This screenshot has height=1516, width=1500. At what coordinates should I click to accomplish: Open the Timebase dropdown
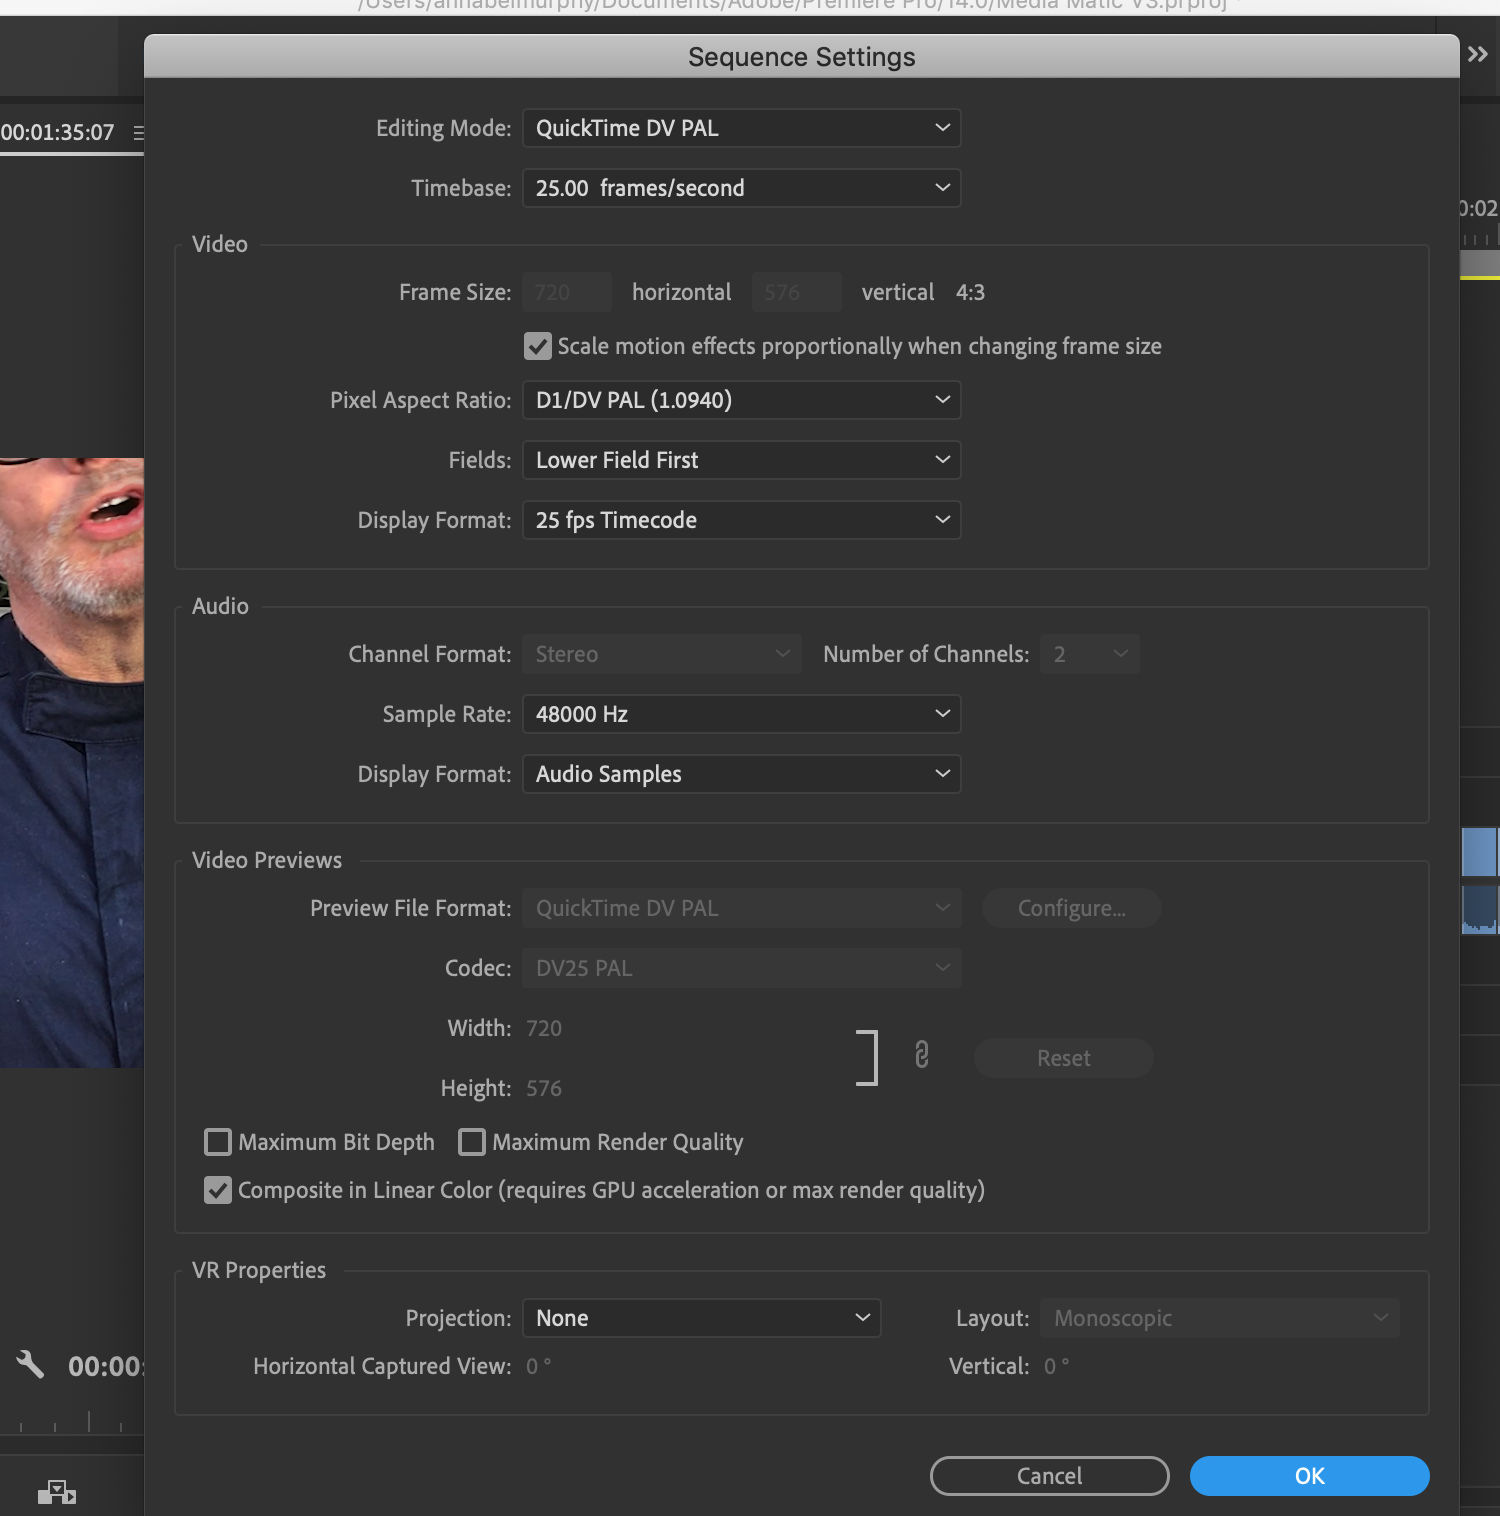click(x=740, y=188)
